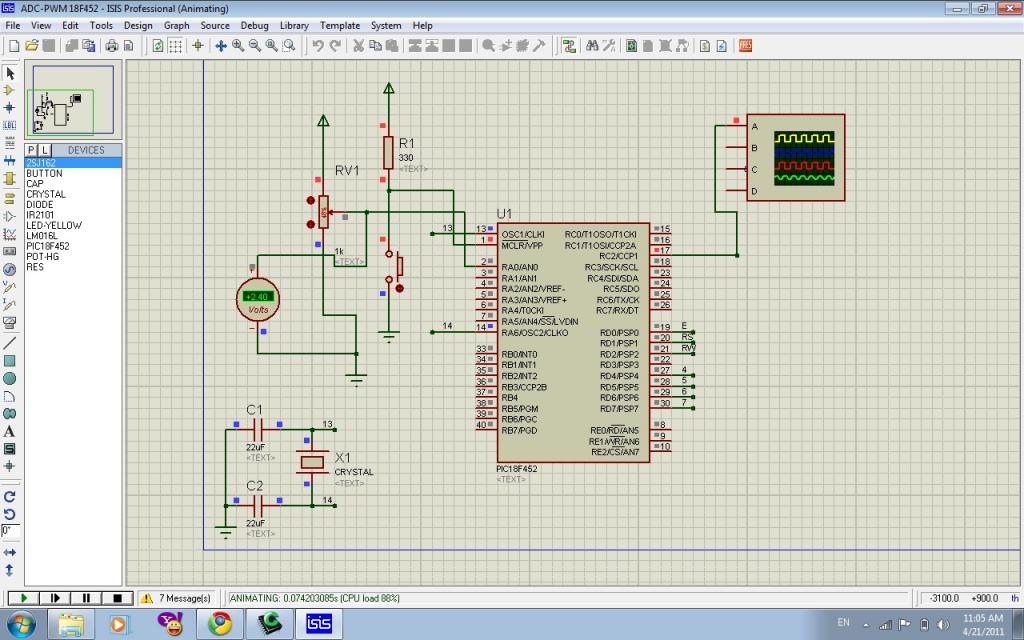Pick devices with the P button

pyautogui.click(x=31, y=150)
